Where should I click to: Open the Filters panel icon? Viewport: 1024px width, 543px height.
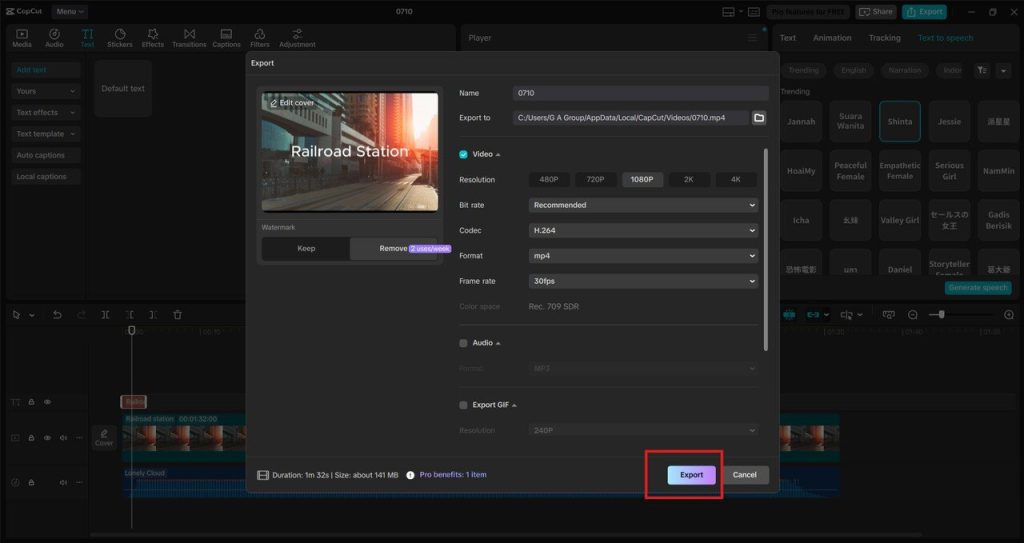coord(259,38)
